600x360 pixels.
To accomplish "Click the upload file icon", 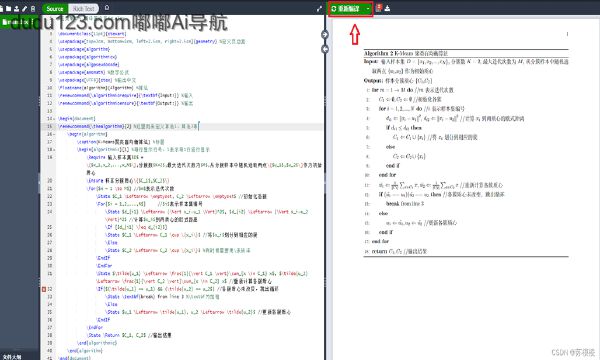I will 16,8.
